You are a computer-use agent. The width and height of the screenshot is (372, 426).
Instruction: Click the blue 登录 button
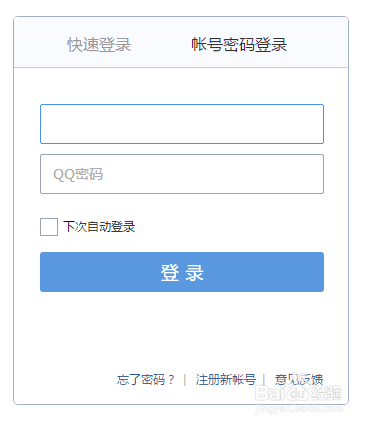click(x=182, y=272)
